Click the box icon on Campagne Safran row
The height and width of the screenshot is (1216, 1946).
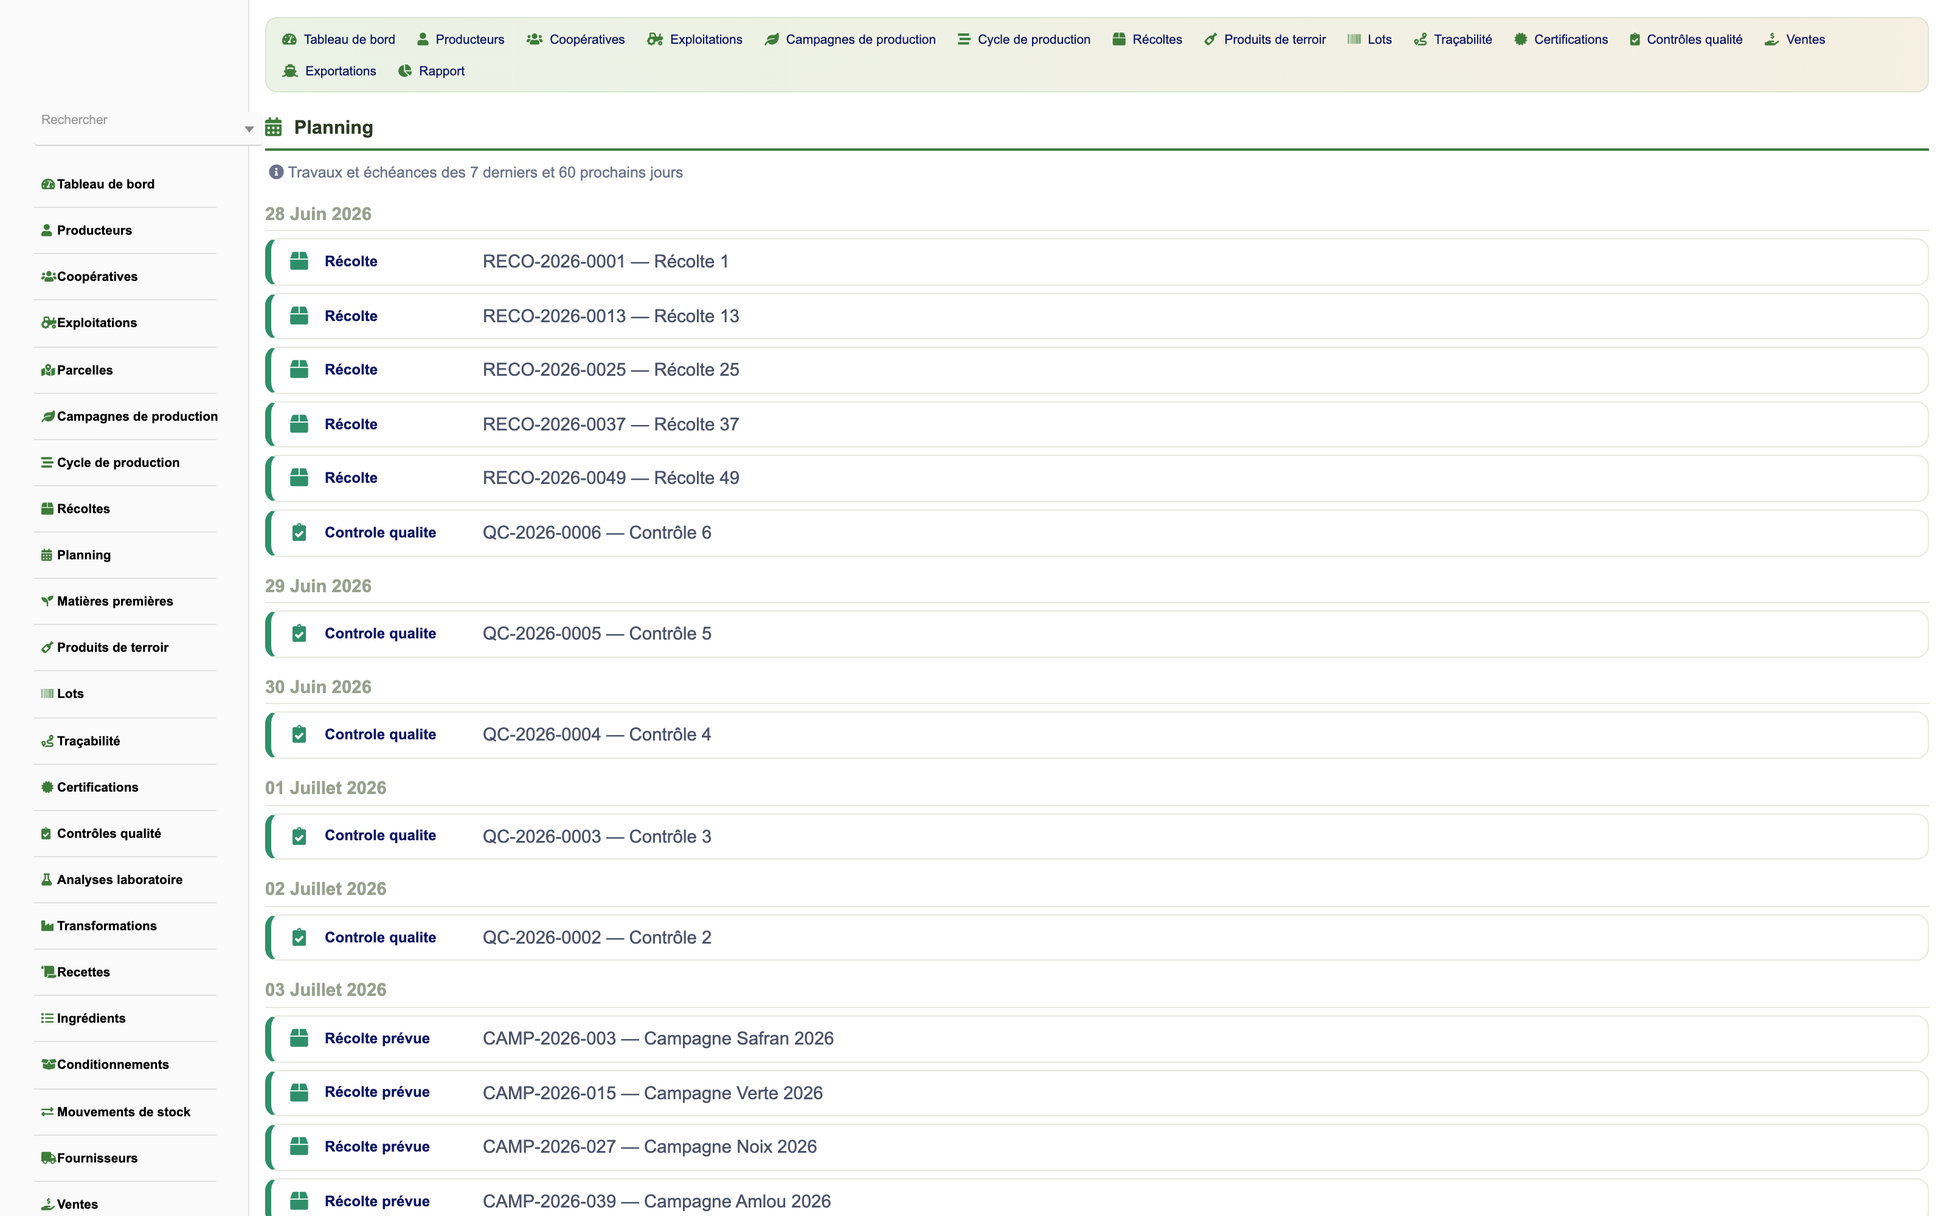(299, 1038)
